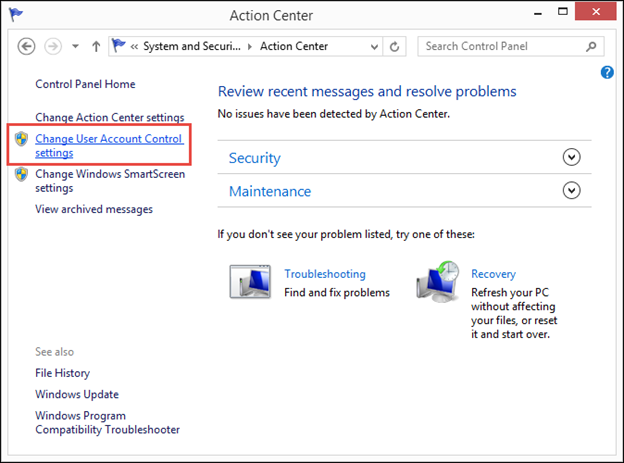The image size is (624, 463).
Task: Click the Troubleshooting computer icon
Action: (x=250, y=282)
